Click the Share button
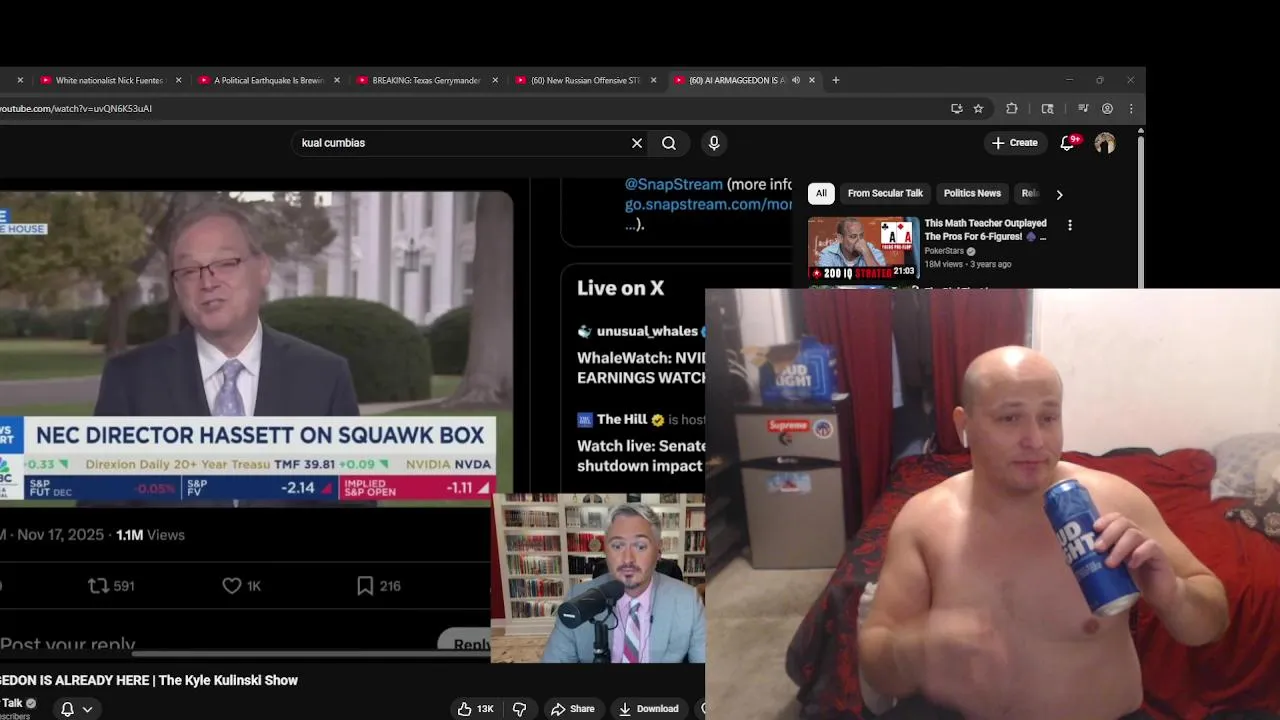The height and width of the screenshot is (720, 1280). pos(572,708)
